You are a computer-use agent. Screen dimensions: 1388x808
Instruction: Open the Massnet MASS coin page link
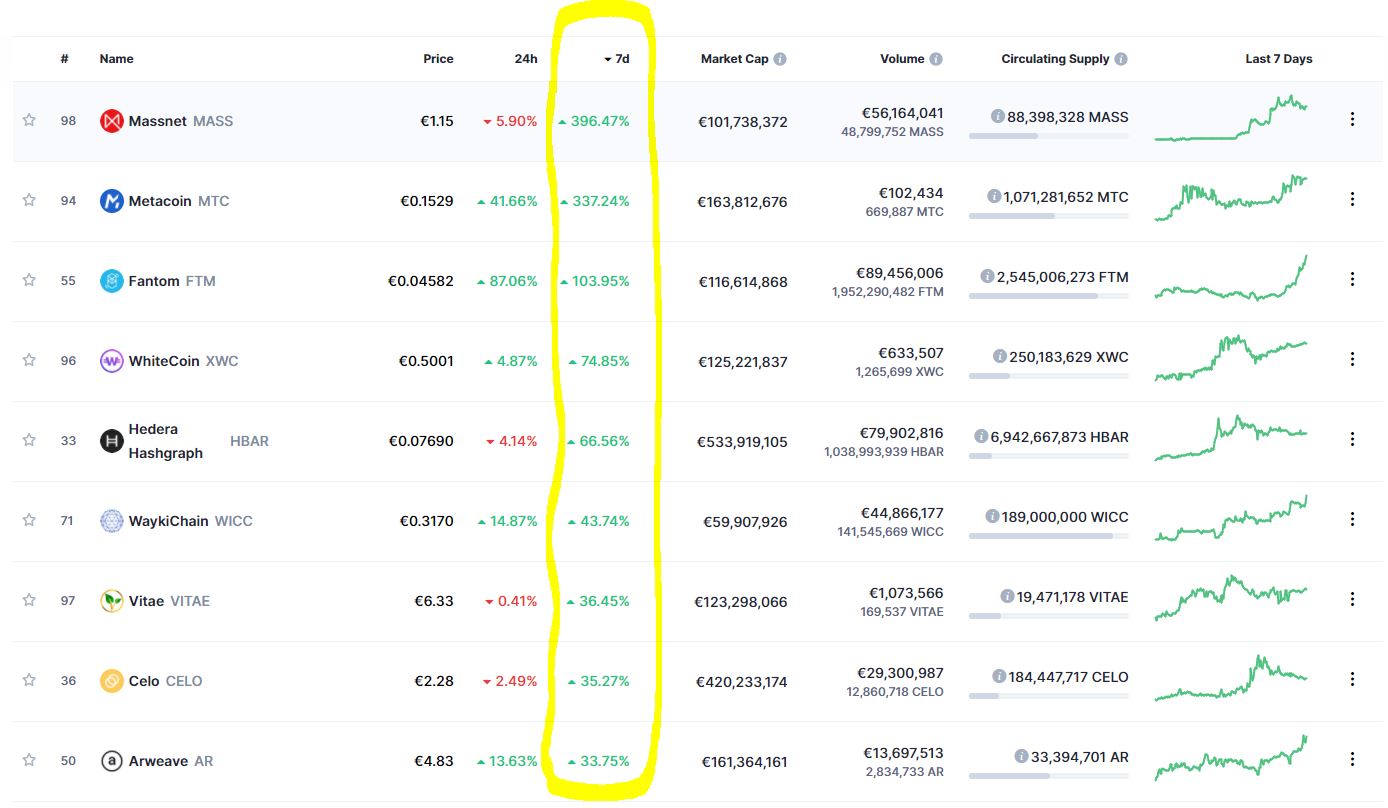coord(180,121)
